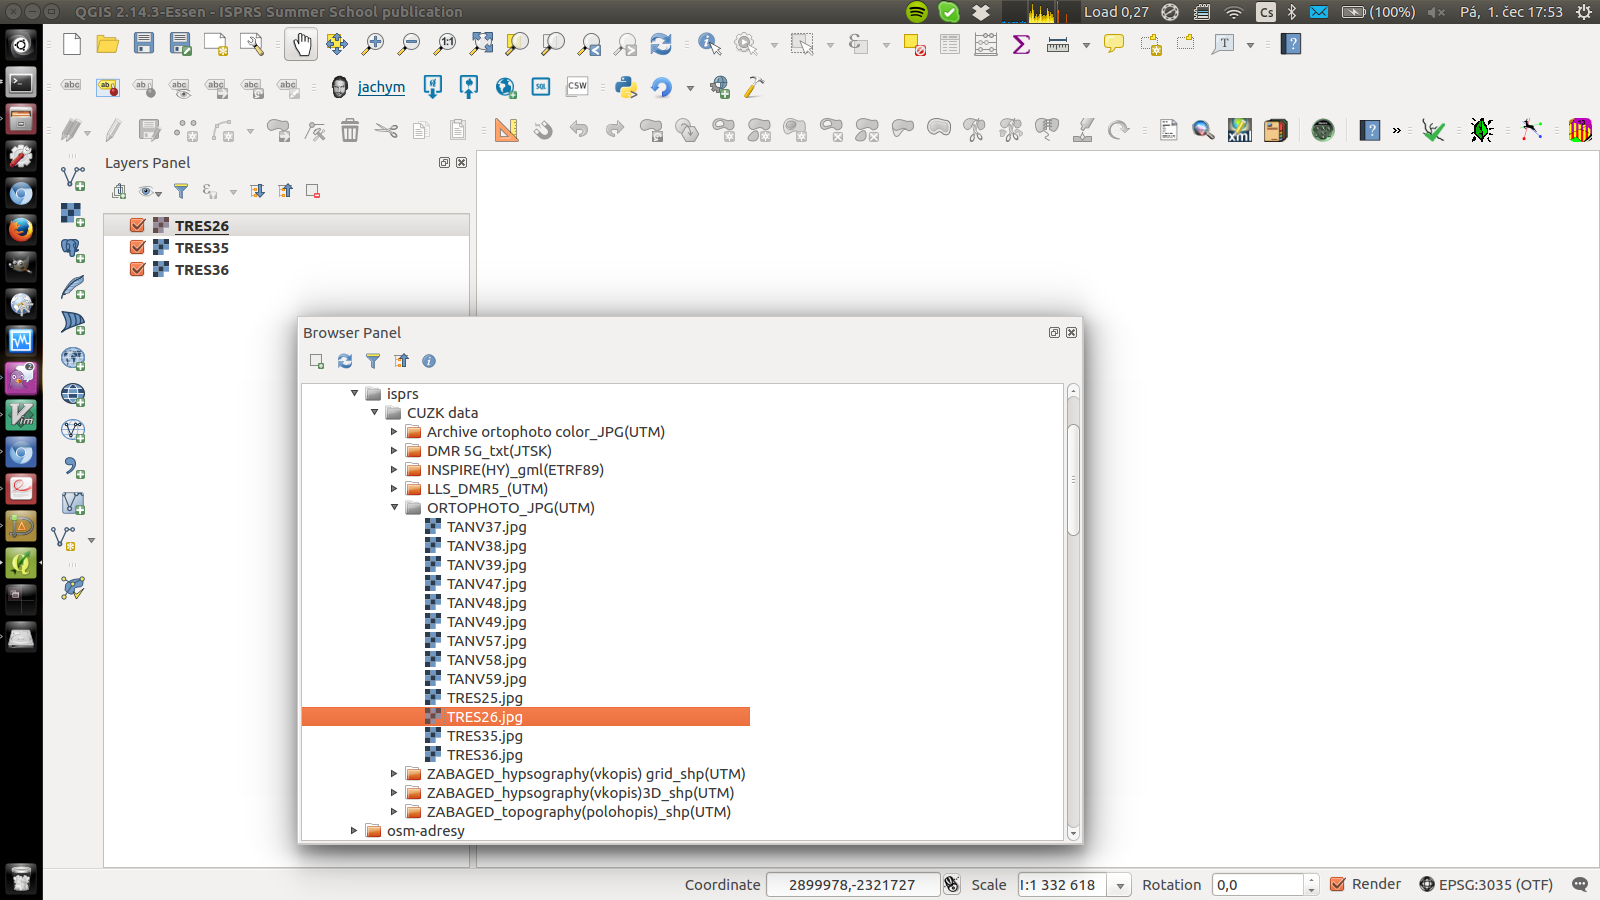Click the Add Raster Layer icon
The image size is (1600, 900).
pos(73,214)
